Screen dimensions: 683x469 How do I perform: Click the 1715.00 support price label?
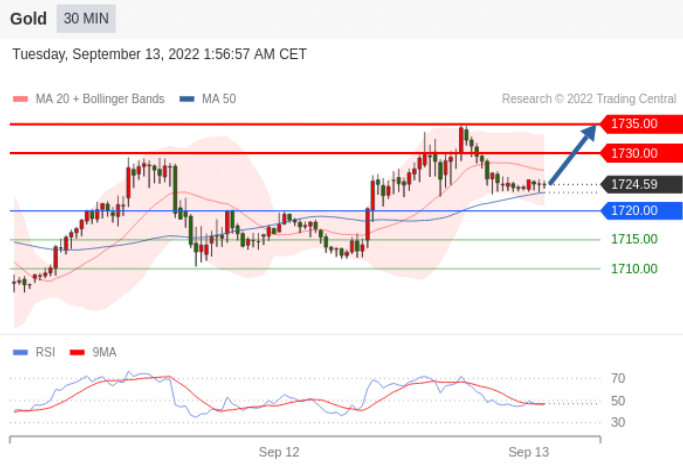(x=634, y=239)
